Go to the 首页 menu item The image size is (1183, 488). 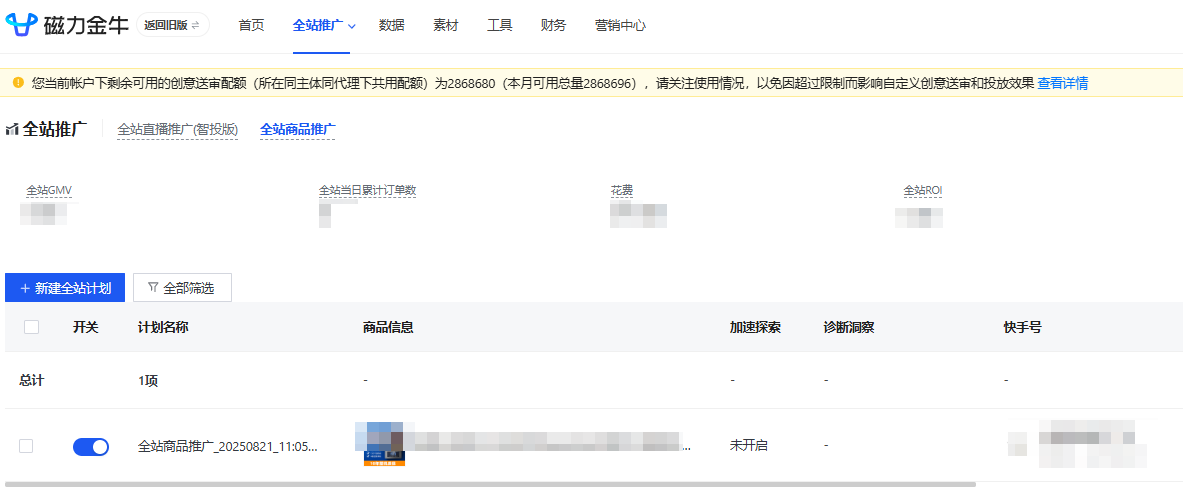pyautogui.click(x=252, y=25)
